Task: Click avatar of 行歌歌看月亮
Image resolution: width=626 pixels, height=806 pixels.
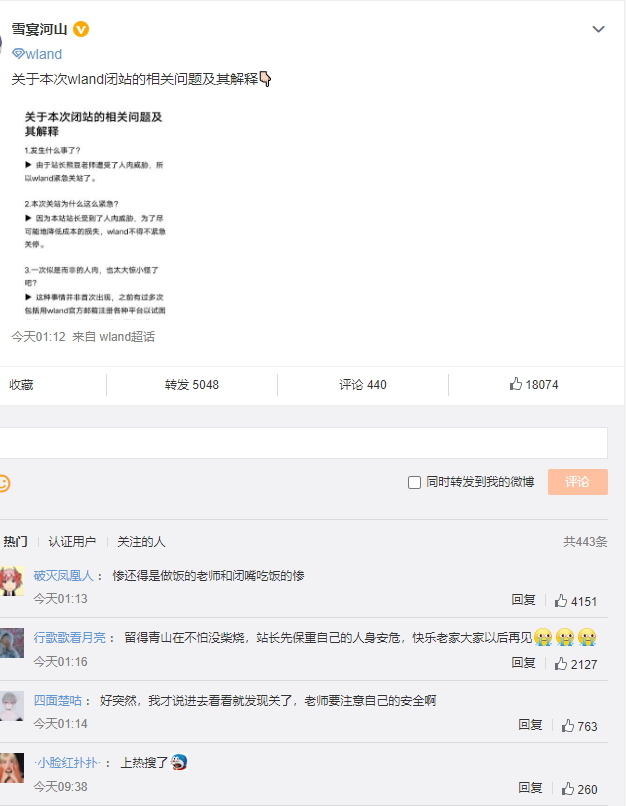Action: (x=12, y=643)
